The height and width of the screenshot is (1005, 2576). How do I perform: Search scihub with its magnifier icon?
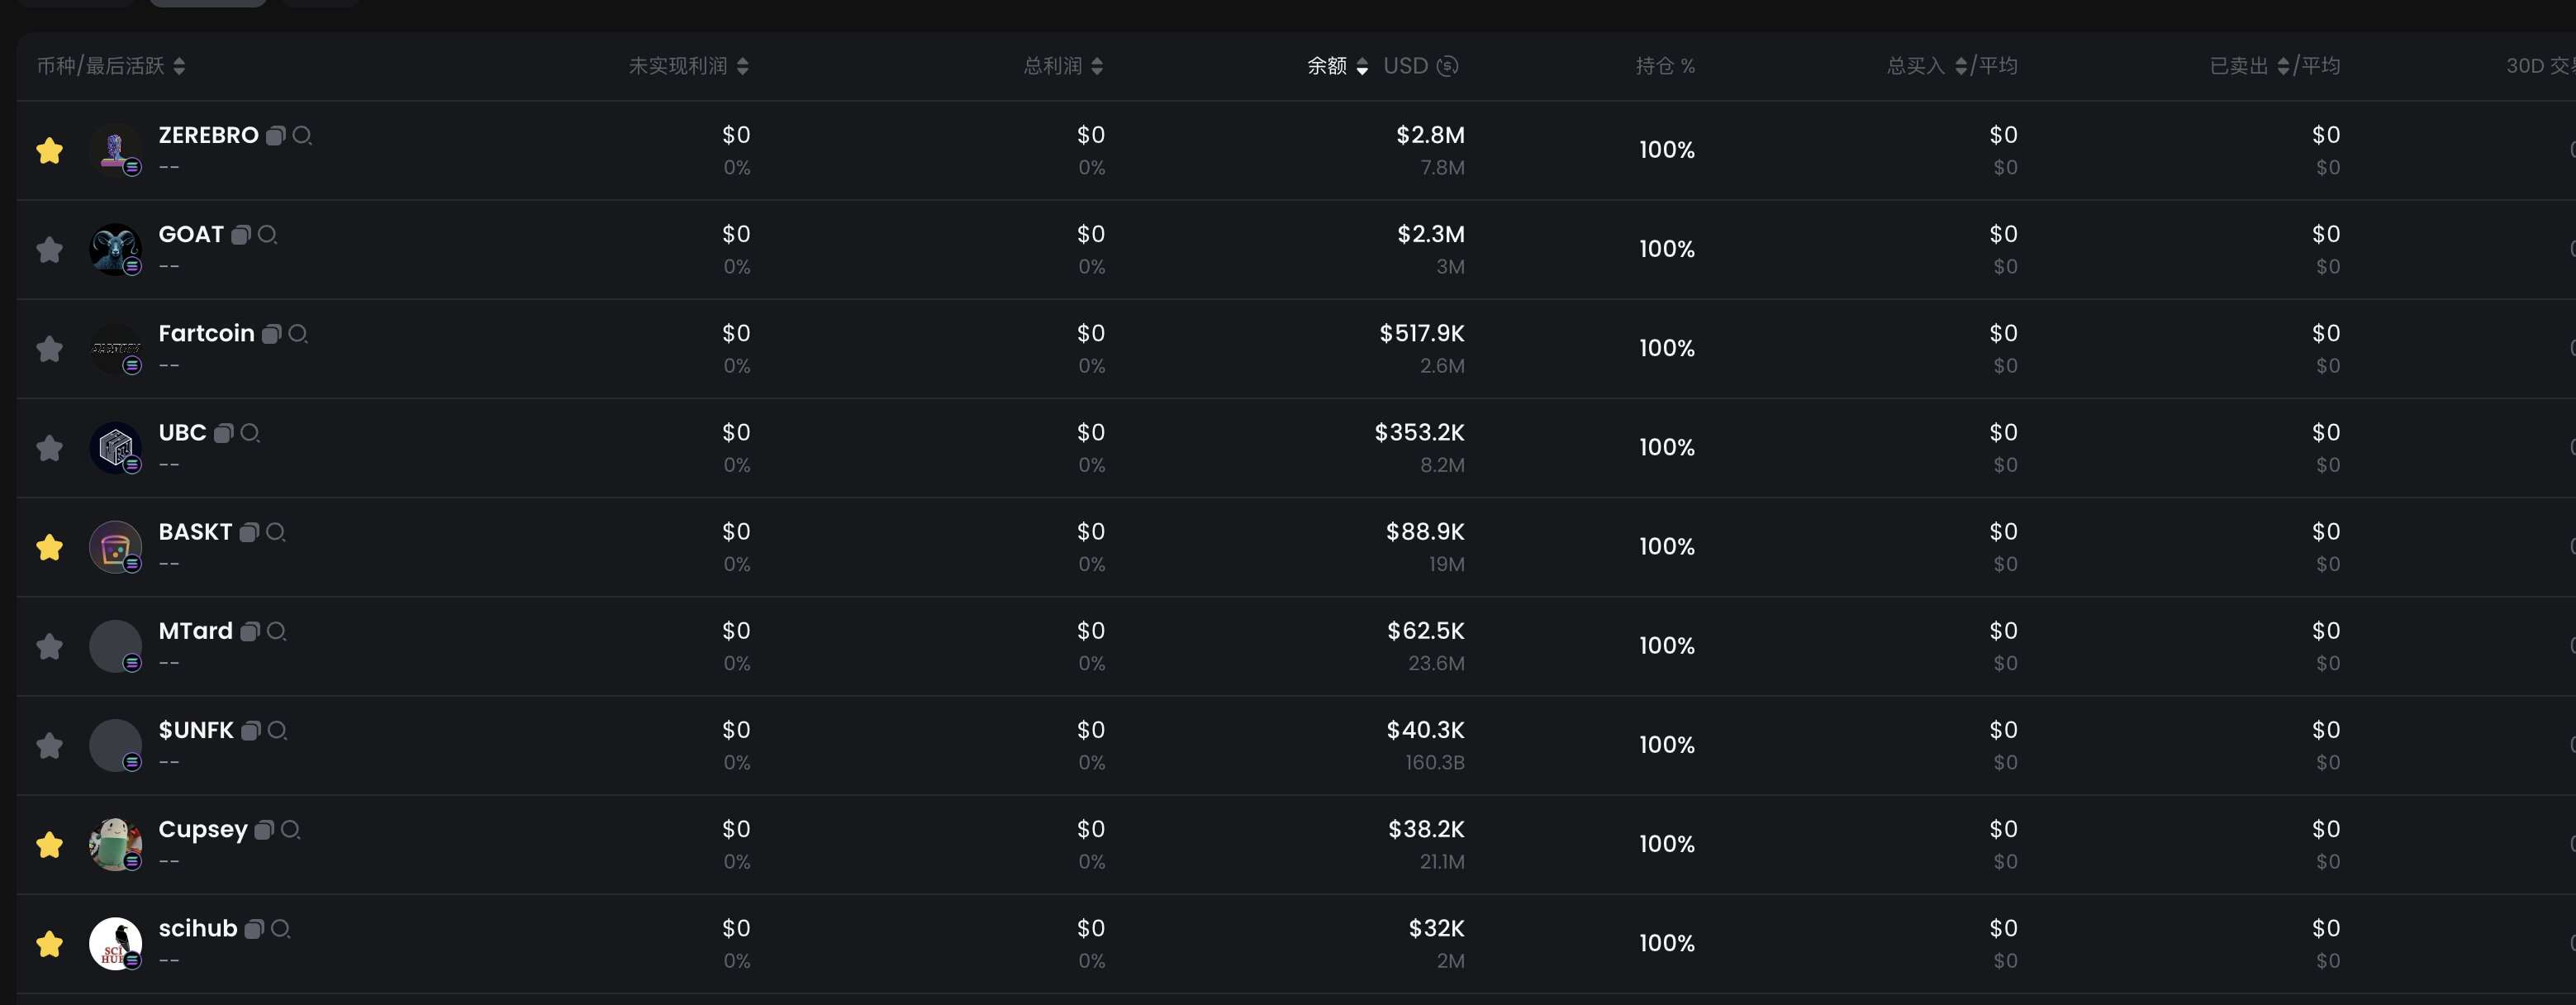281,928
